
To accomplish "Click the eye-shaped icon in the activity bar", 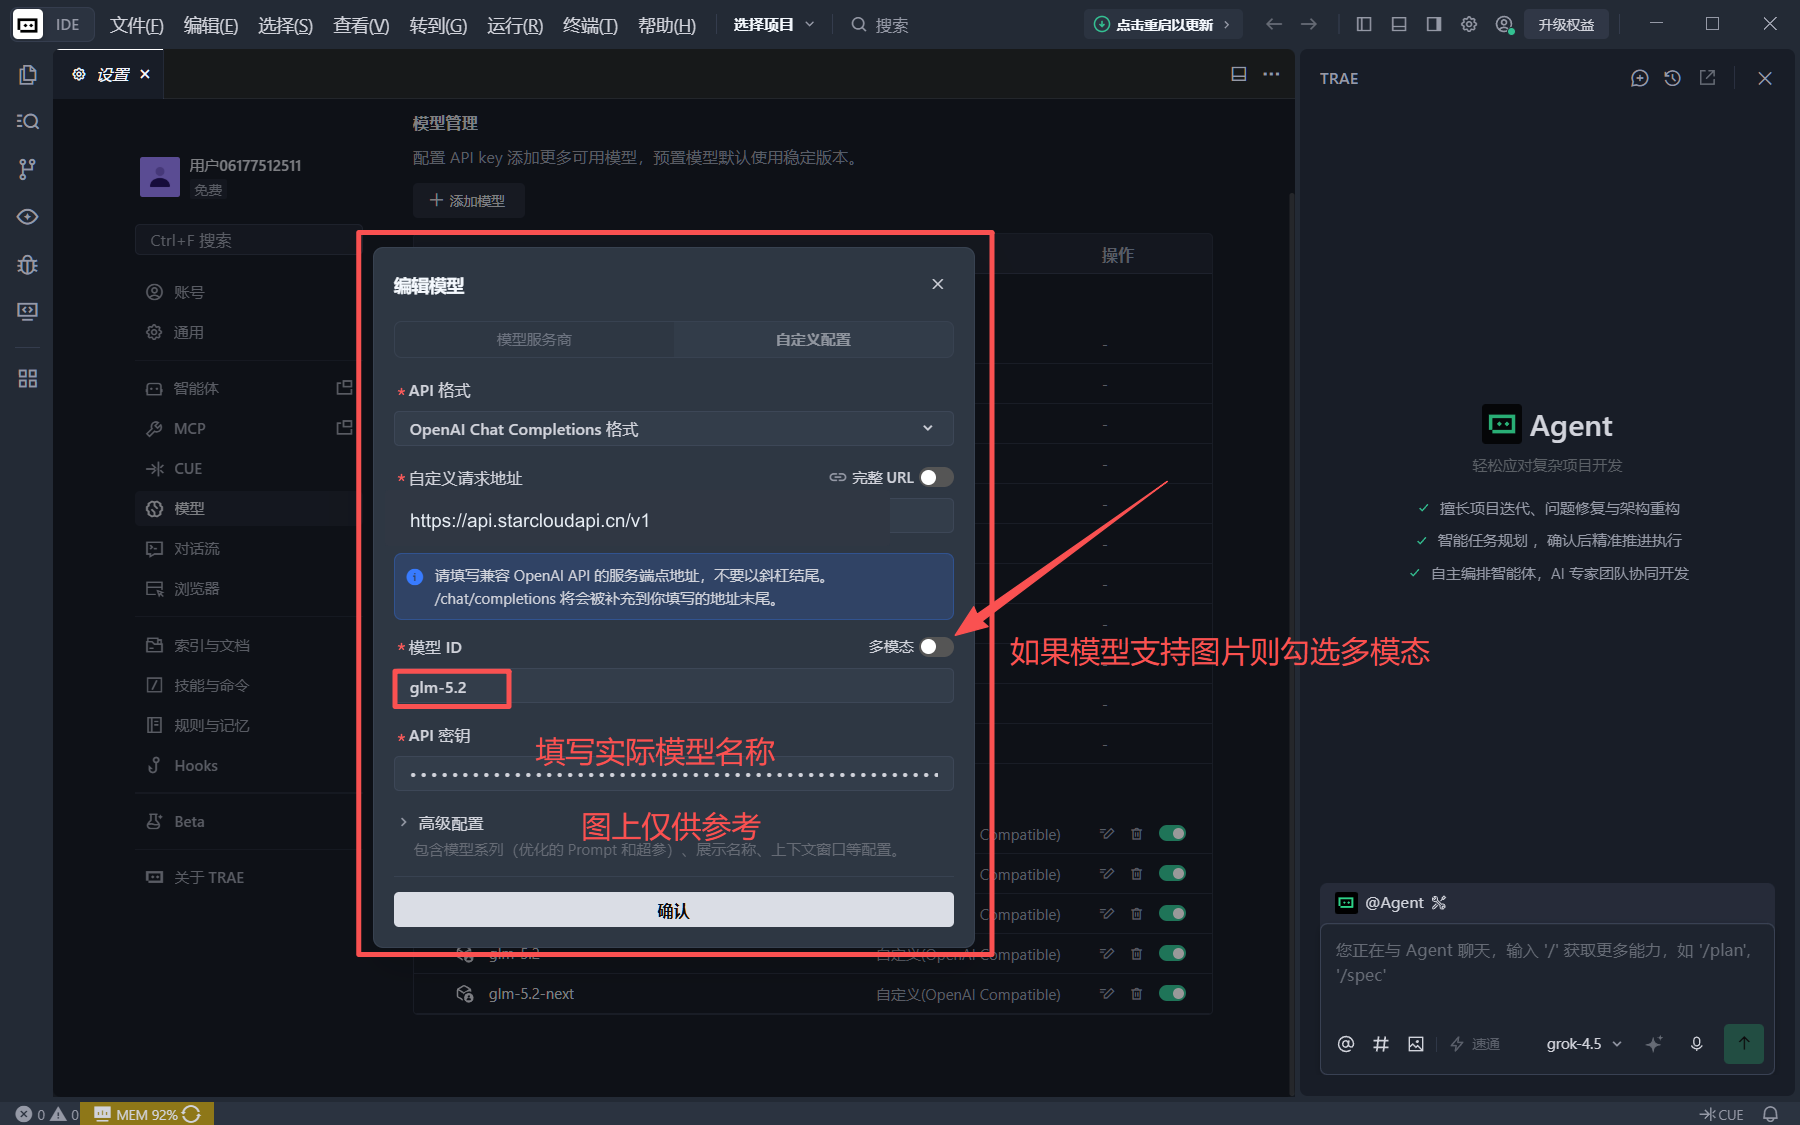I will (x=27, y=217).
